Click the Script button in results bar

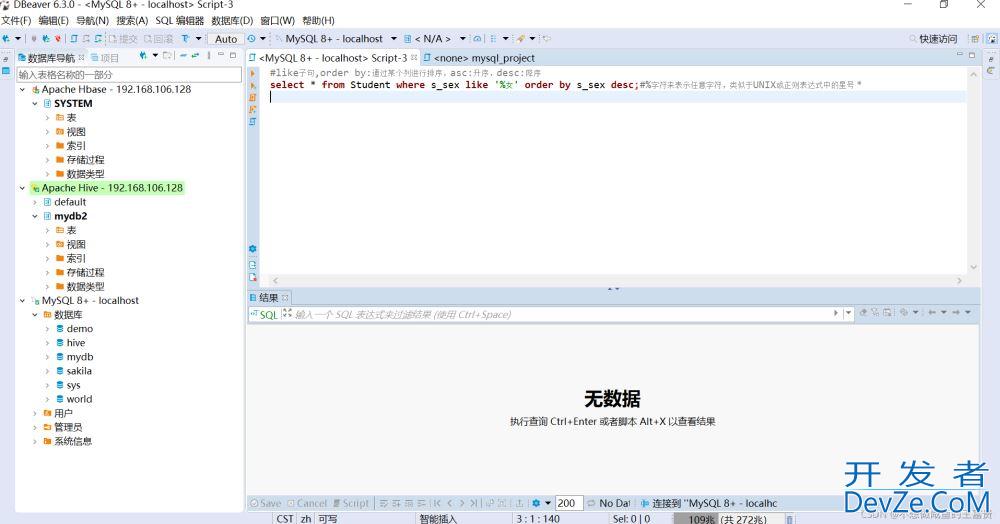[x=351, y=503]
